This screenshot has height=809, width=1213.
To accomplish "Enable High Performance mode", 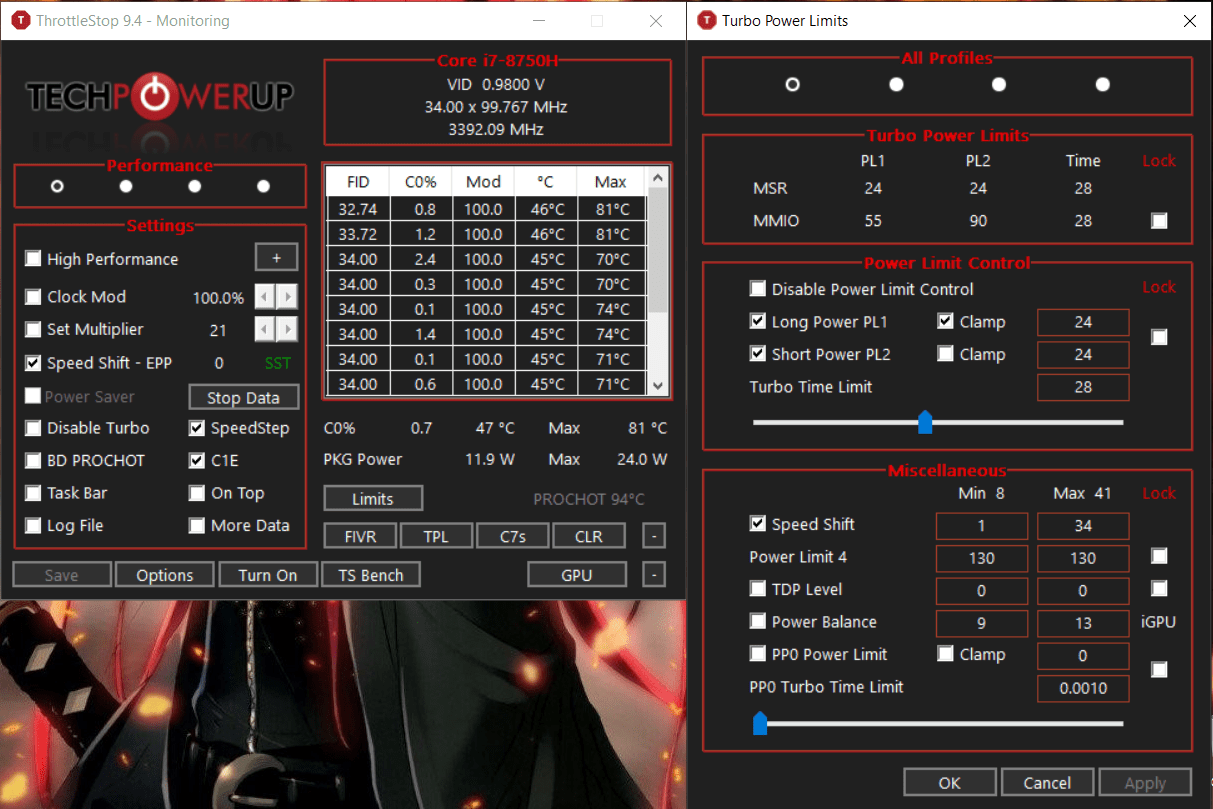I will [x=33, y=258].
